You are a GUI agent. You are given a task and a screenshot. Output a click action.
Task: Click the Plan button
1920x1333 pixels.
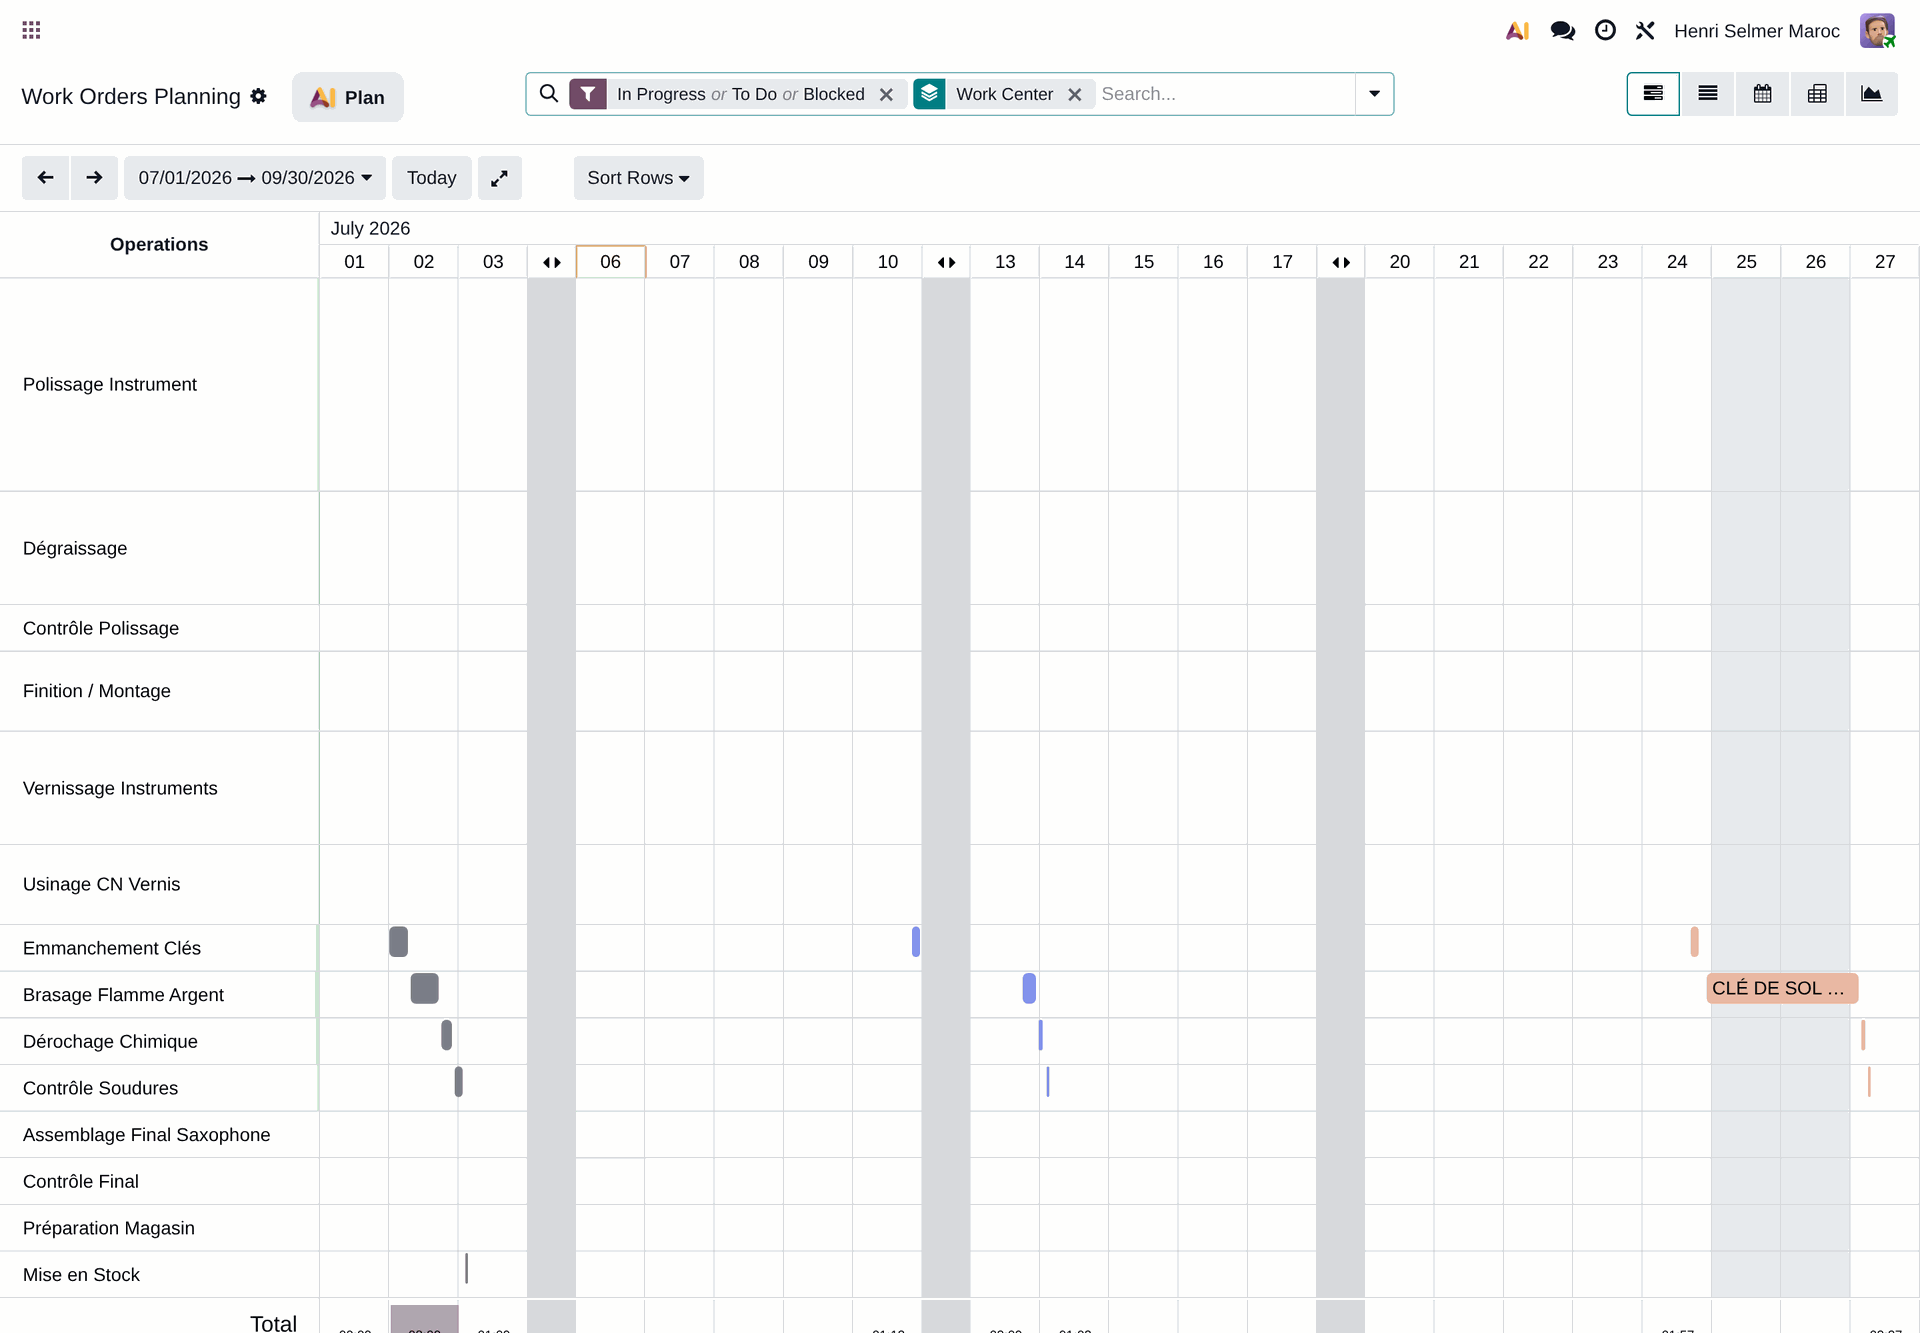pyautogui.click(x=348, y=97)
